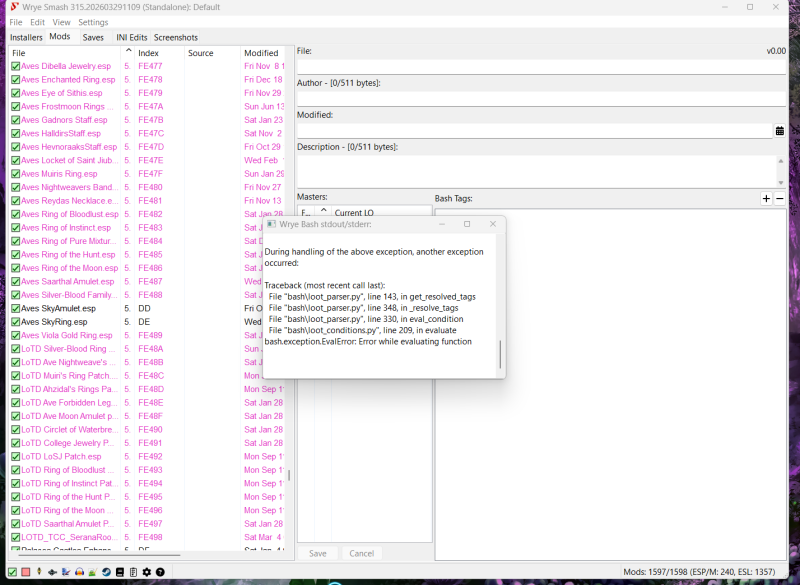Launch Steam from the status bar
The width and height of the screenshot is (800, 585).
tap(106, 572)
